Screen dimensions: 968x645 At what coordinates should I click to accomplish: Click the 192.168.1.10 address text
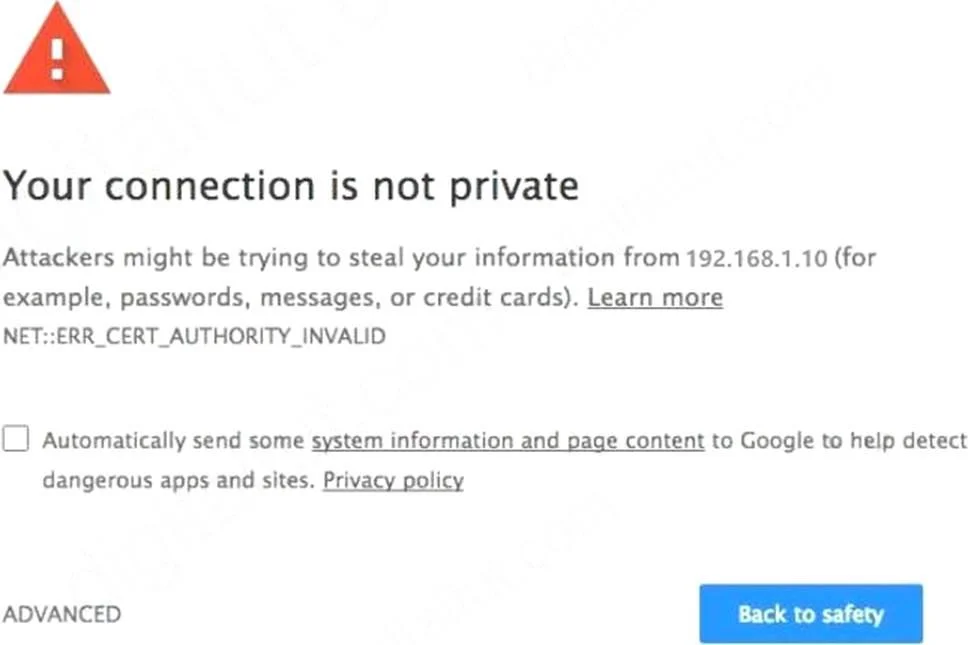point(757,258)
